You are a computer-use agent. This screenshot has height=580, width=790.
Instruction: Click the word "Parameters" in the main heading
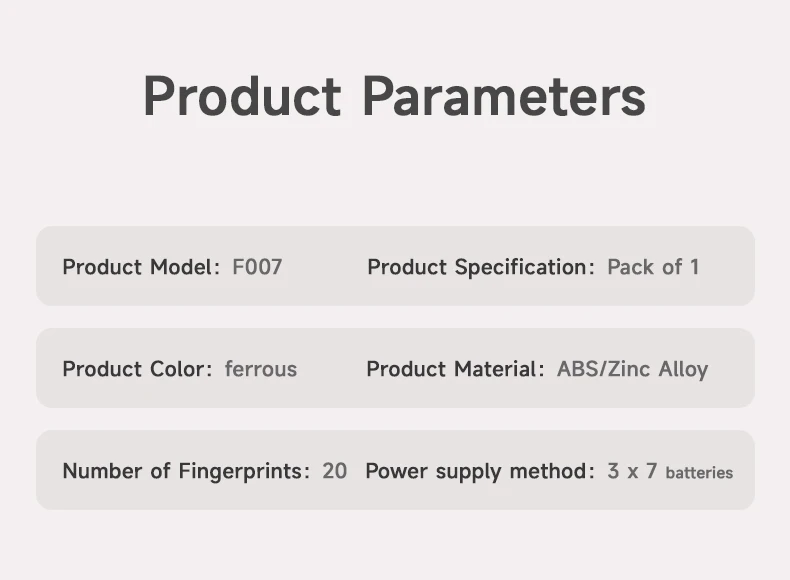coord(503,97)
